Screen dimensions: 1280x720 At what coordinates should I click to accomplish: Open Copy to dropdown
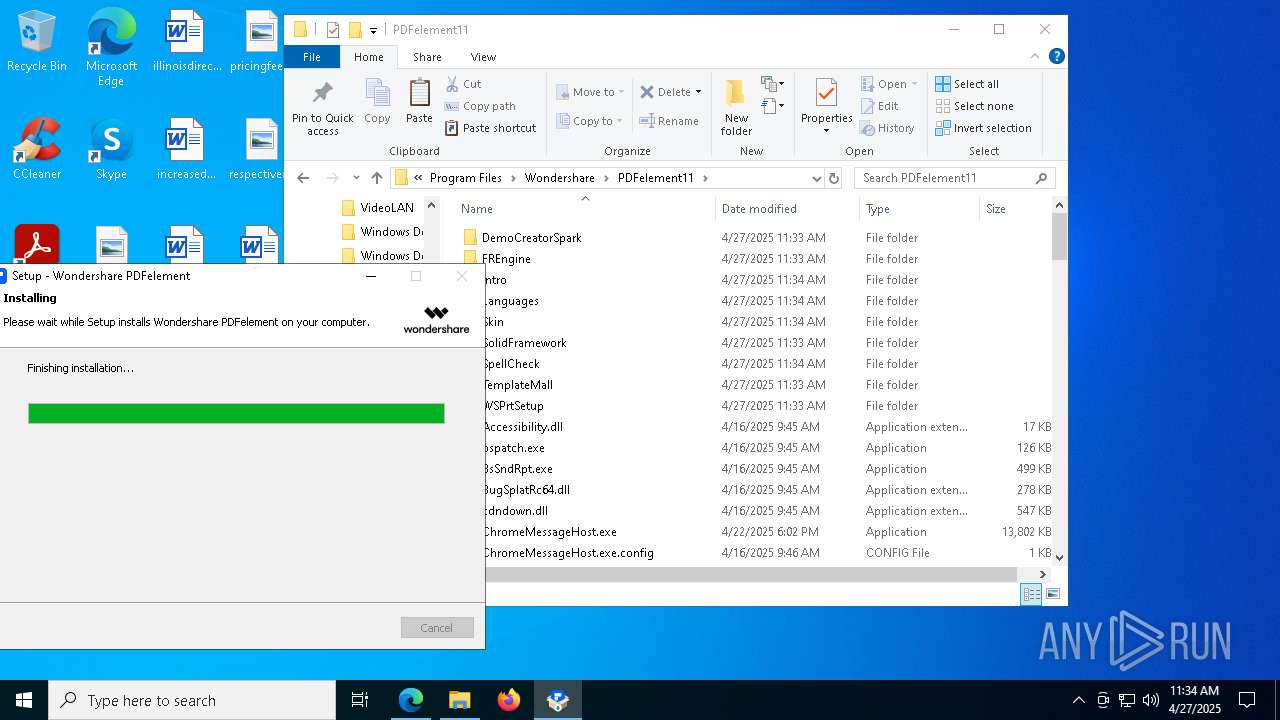tap(590, 121)
